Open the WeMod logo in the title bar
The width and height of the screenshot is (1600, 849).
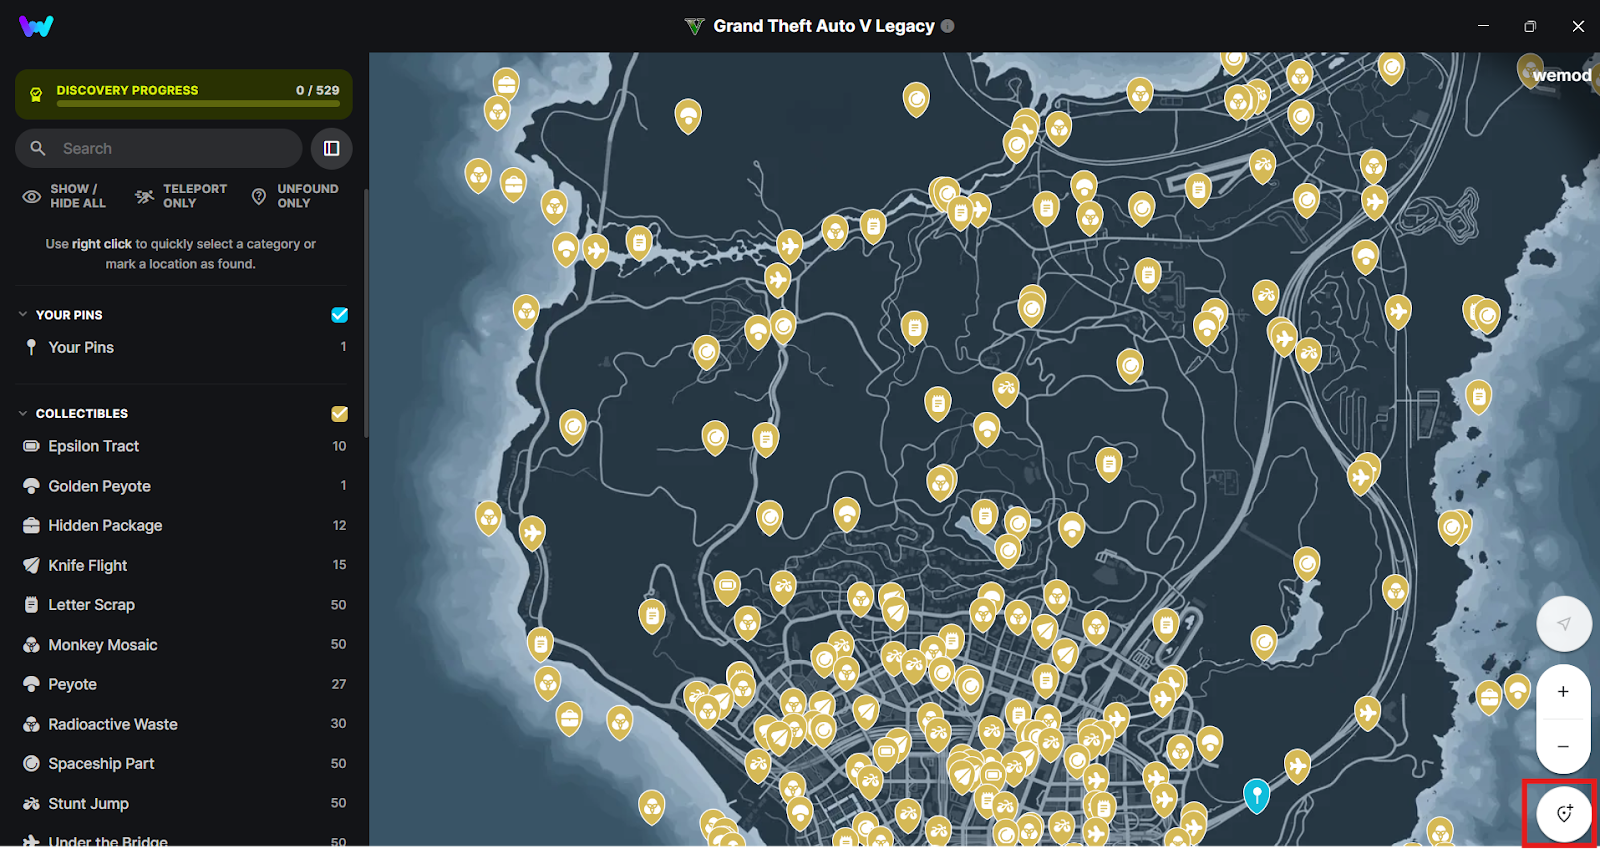coord(36,26)
